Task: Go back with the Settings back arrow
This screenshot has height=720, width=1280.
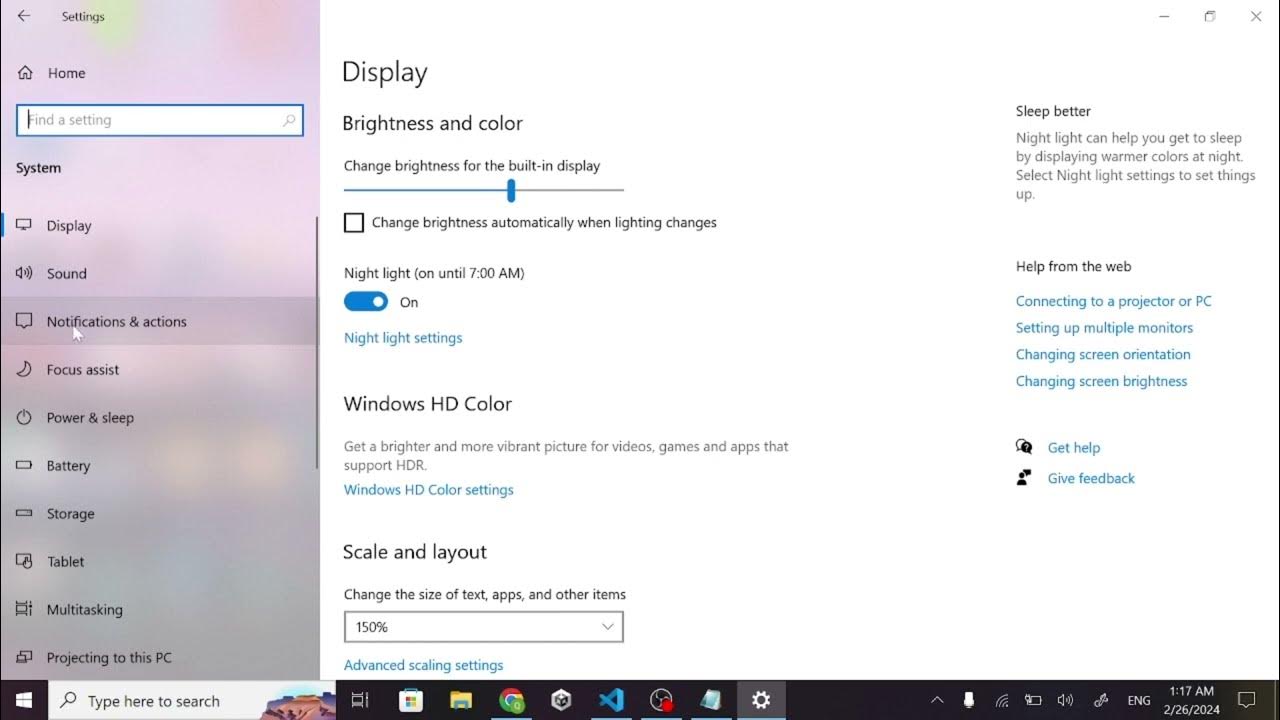Action: [x=24, y=16]
